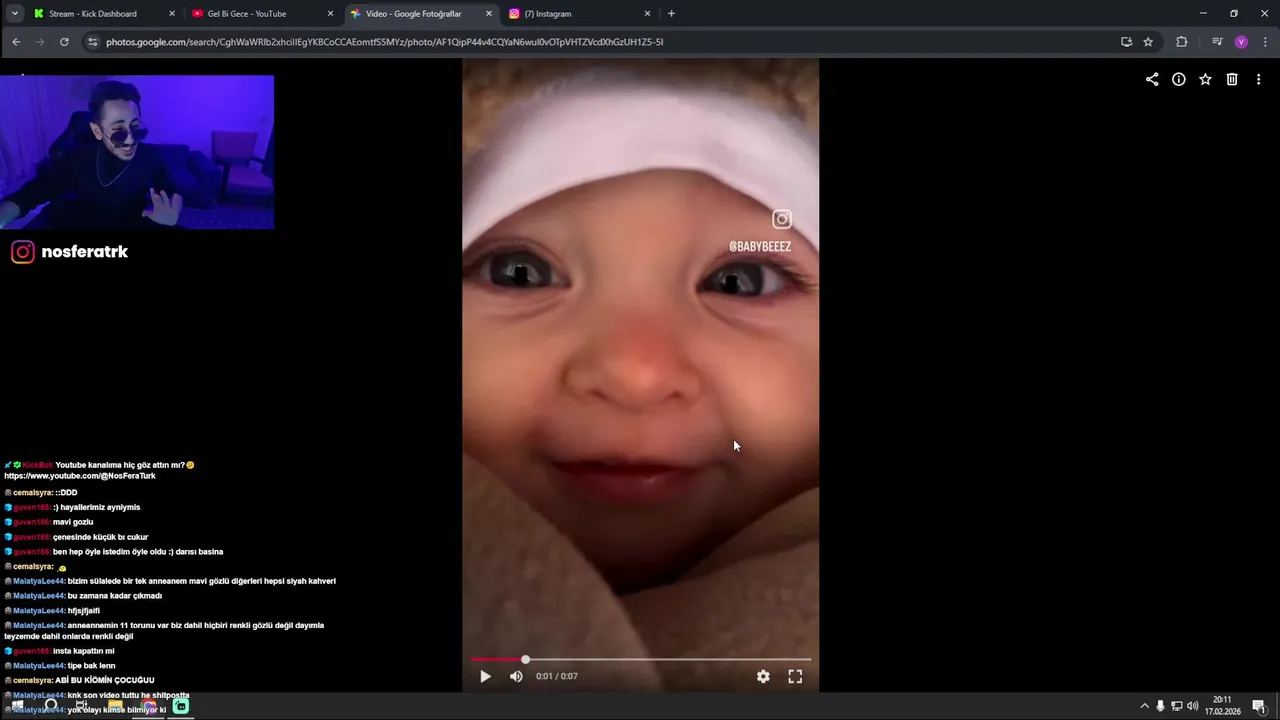The height and width of the screenshot is (720, 1280).
Task: Click the browser forward arrow
Action: tap(40, 42)
